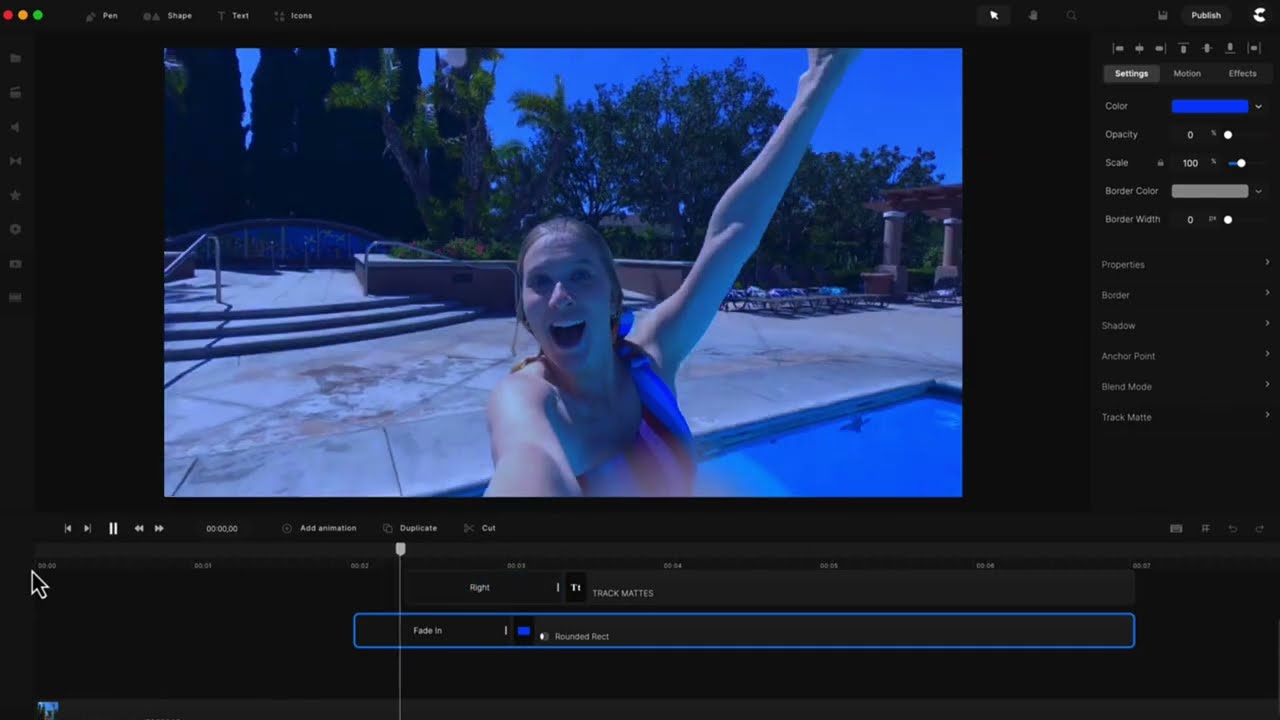Screen dimensions: 1280x720
Task: Align selected element to left edge
Action: [x=1118, y=48]
